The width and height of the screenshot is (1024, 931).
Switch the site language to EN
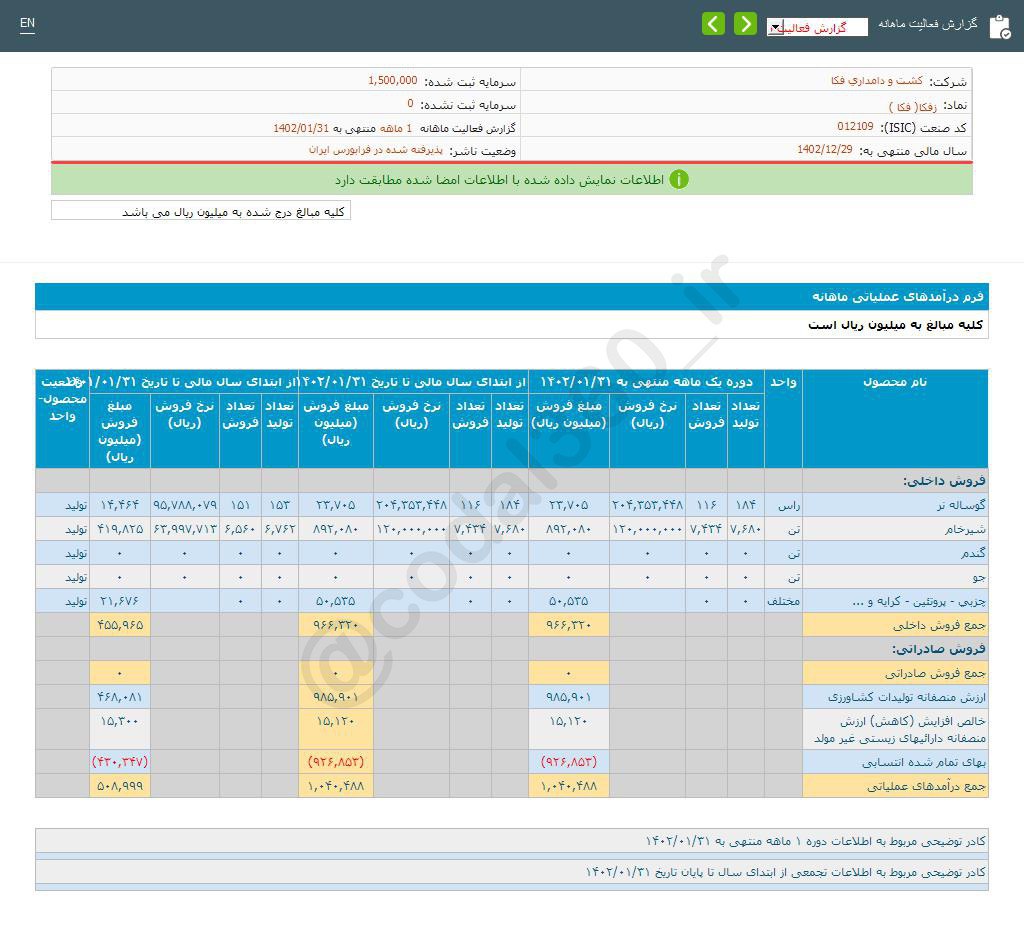tap(27, 24)
